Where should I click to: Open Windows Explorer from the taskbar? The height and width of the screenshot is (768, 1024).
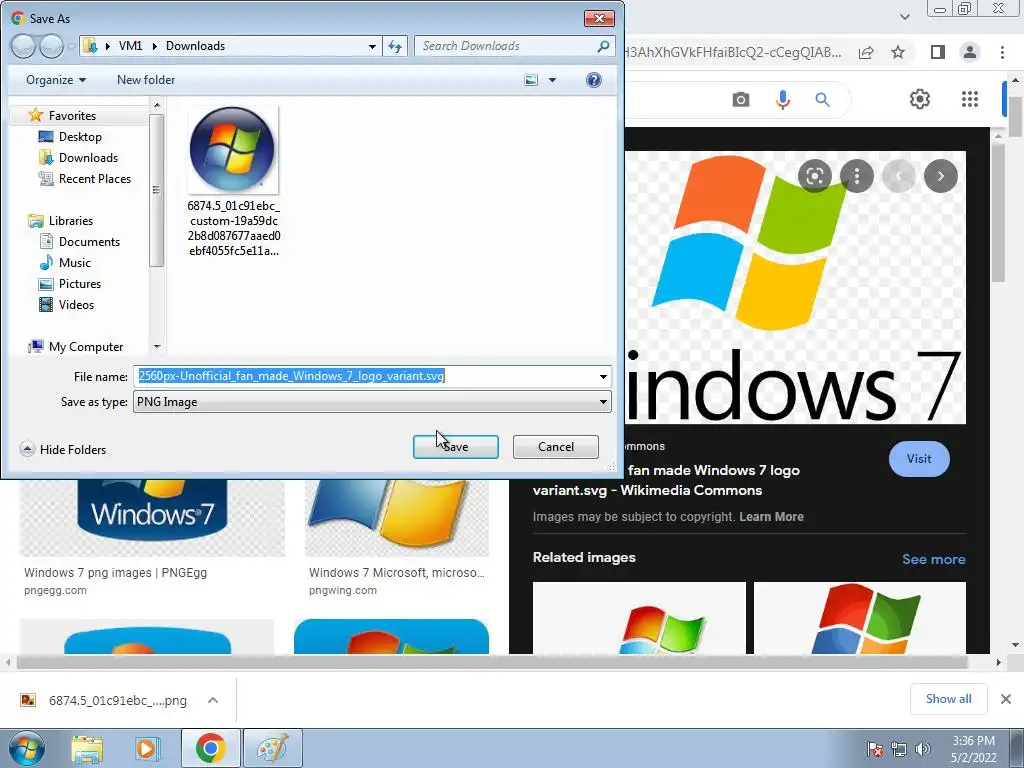tap(87, 748)
